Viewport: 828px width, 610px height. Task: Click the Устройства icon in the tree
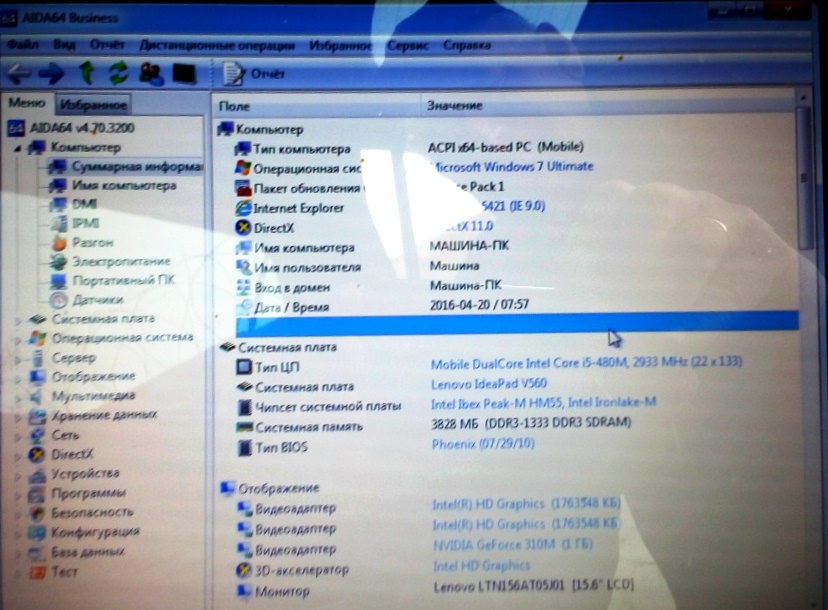(37, 474)
